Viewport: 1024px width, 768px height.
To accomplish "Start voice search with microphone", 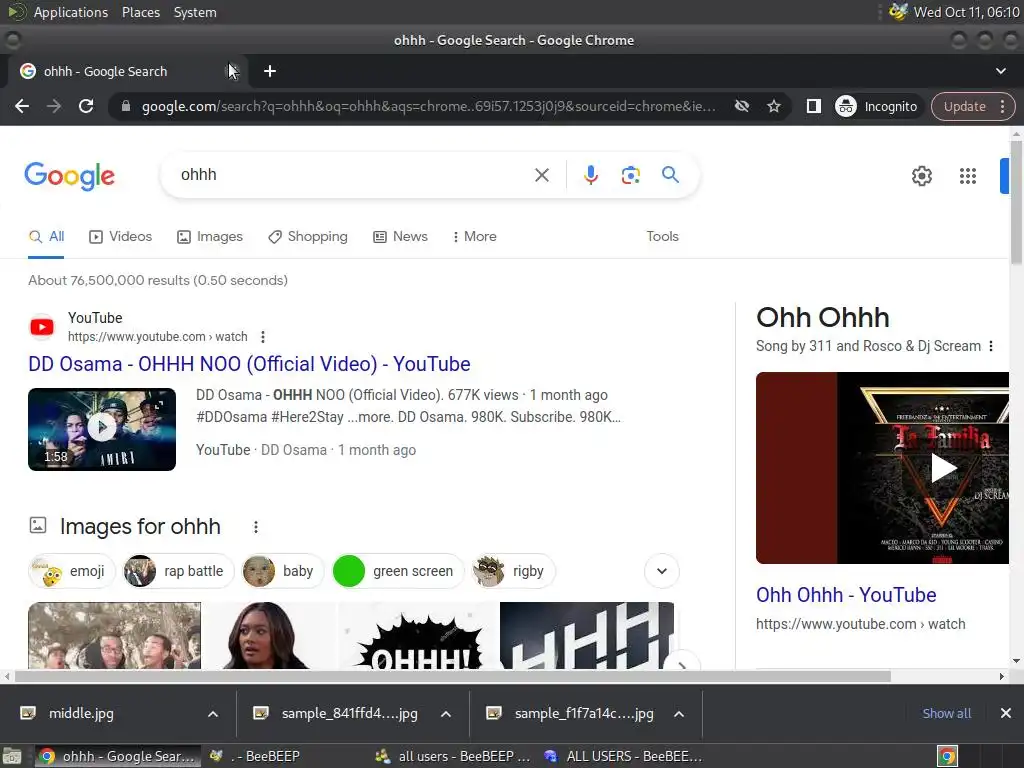I will point(590,175).
